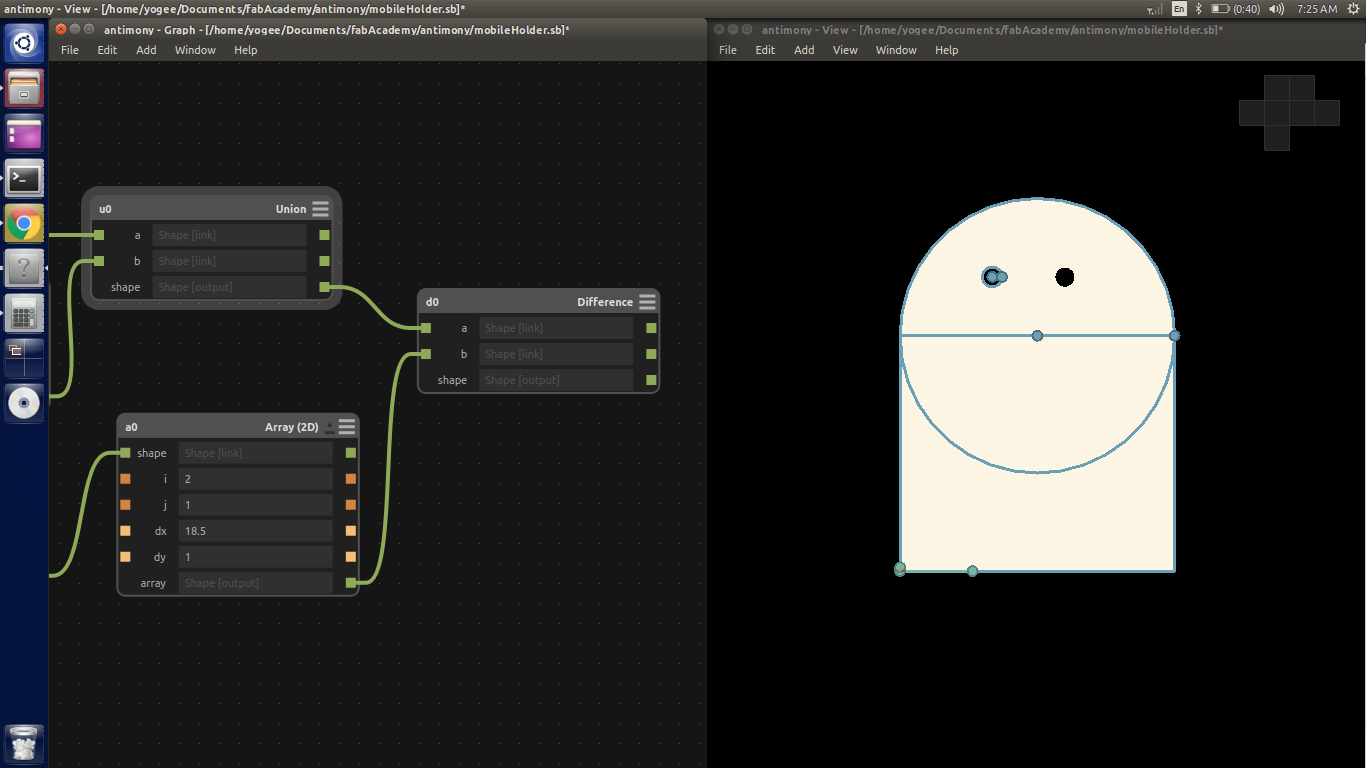
Task: Click the orange i port on the a0 node
Action: pyautogui.click(x=125, y=478)
